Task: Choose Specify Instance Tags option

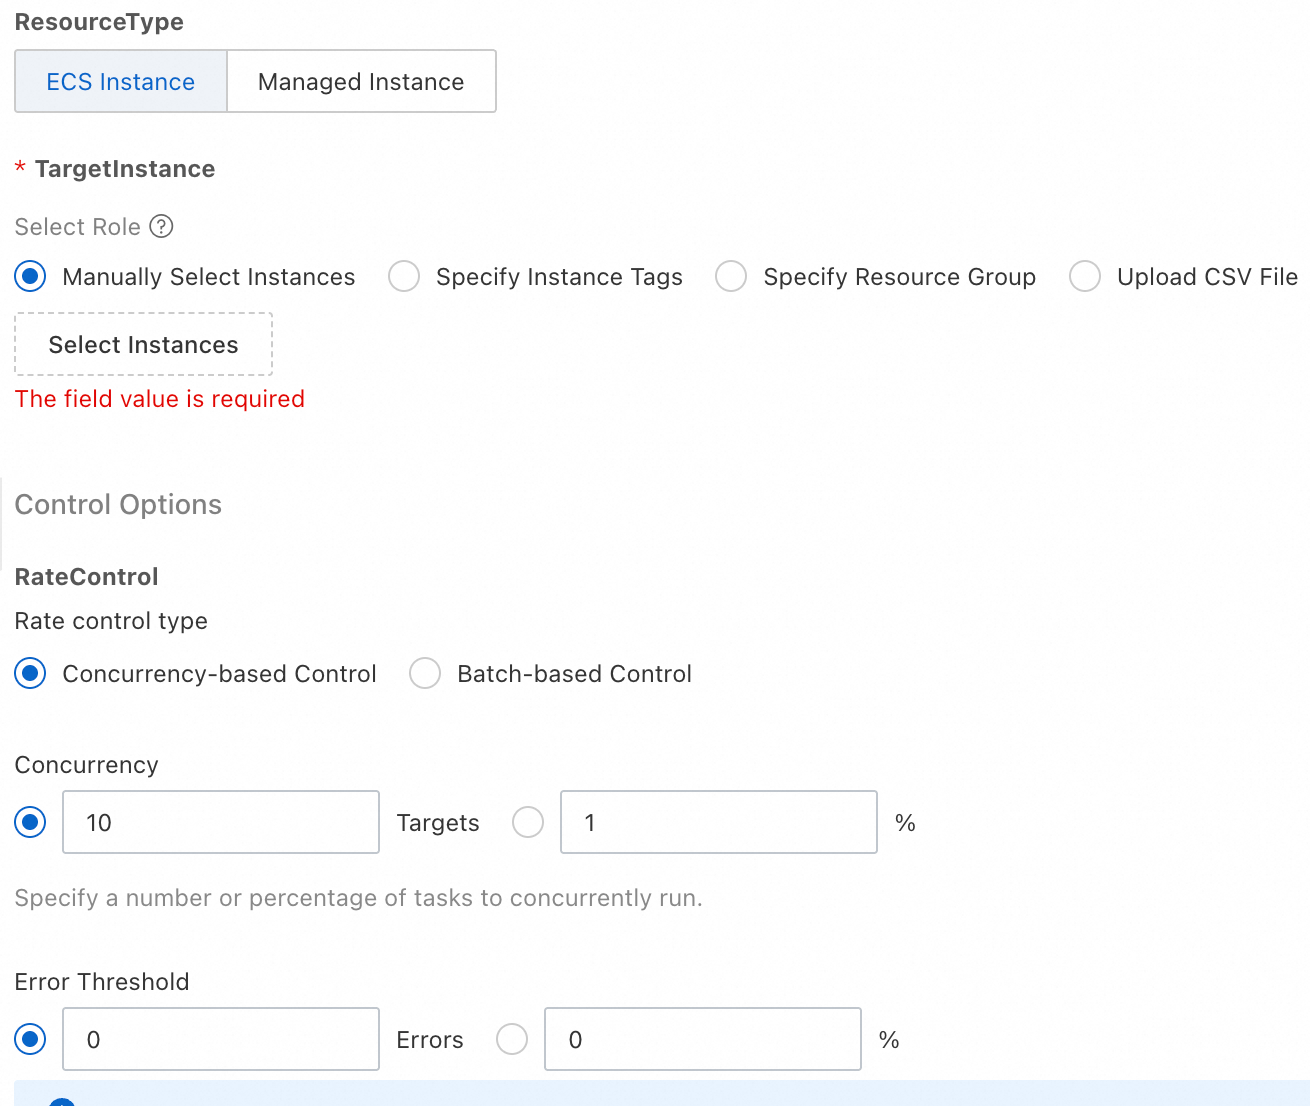Action: click(x=404, y=277)
